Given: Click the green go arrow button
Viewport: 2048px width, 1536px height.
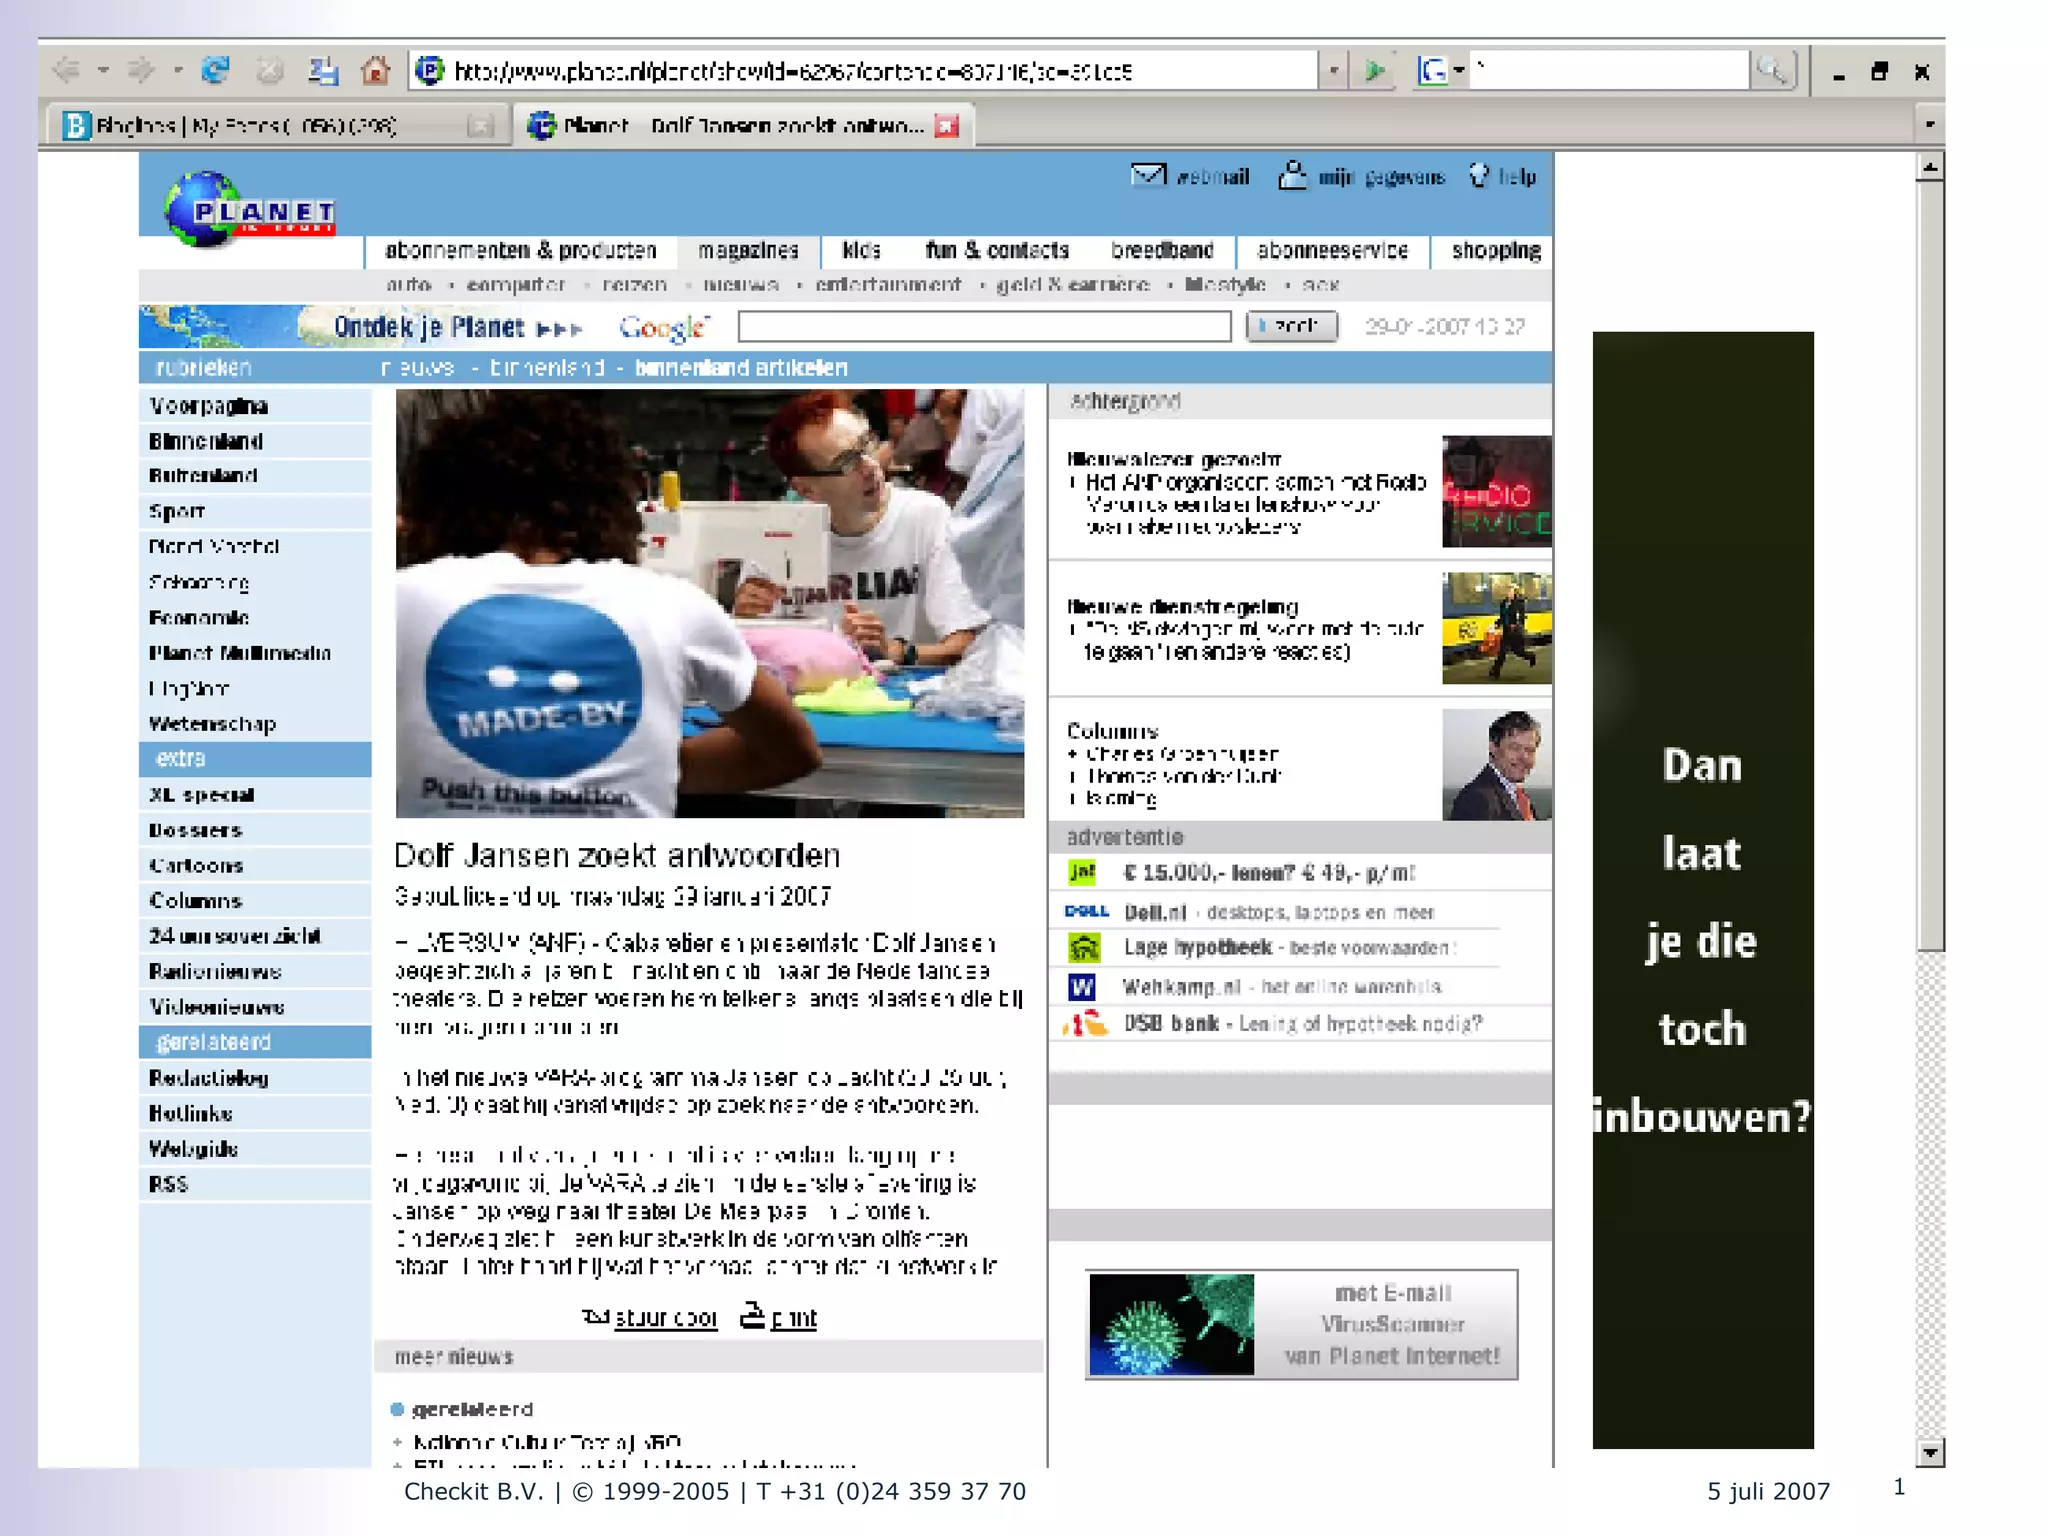Looking at the screenshot, I should point(1376,70).
